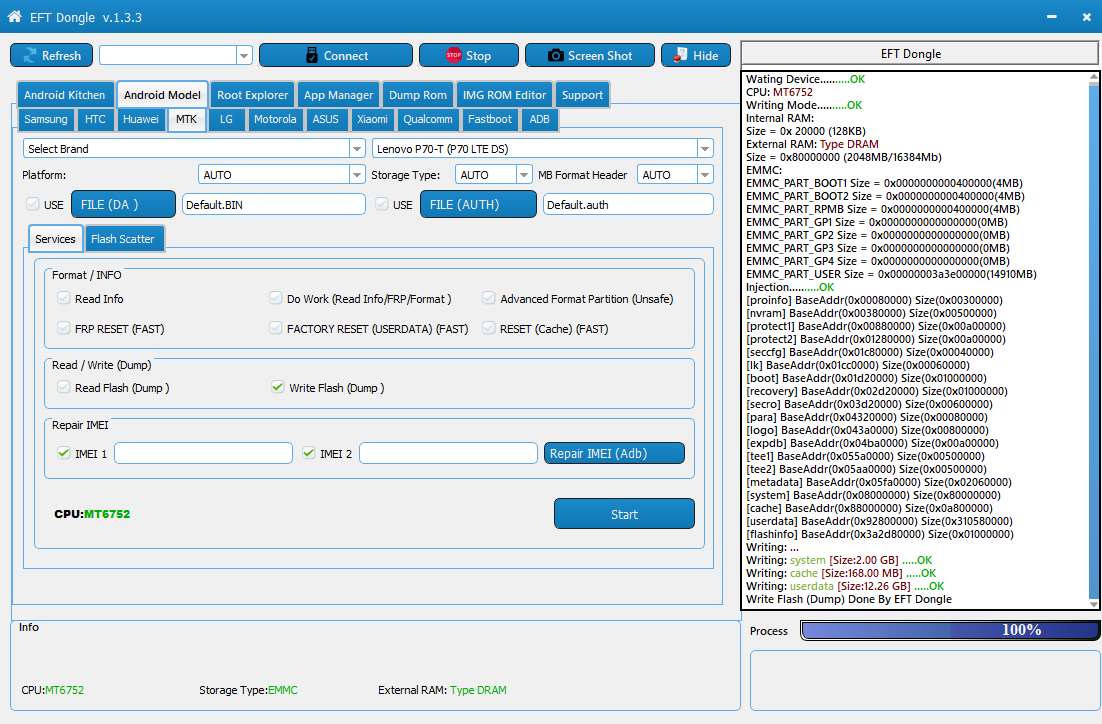Select the Services sub-tab
Viewport: 1102px width, 724px height.
click(56, 239)
